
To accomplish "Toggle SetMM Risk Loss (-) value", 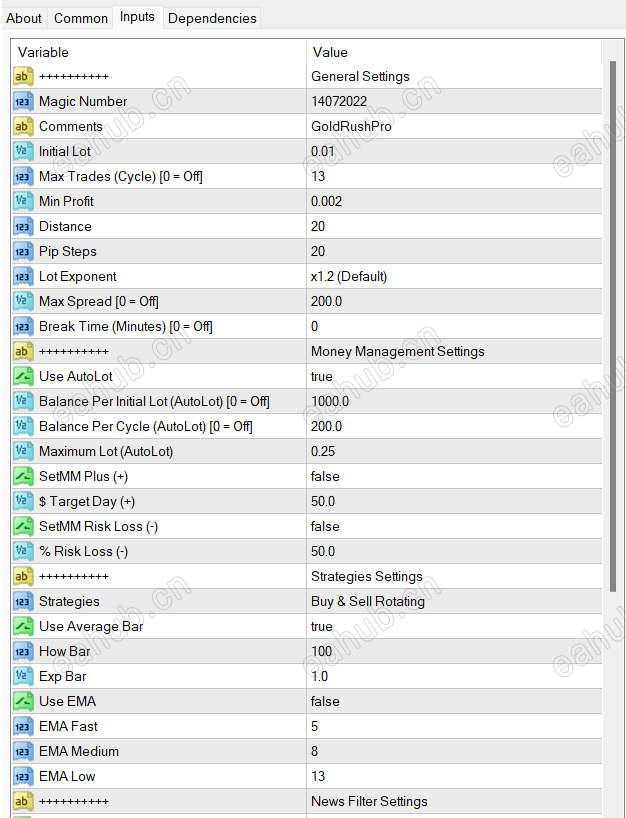I will 325,526.
